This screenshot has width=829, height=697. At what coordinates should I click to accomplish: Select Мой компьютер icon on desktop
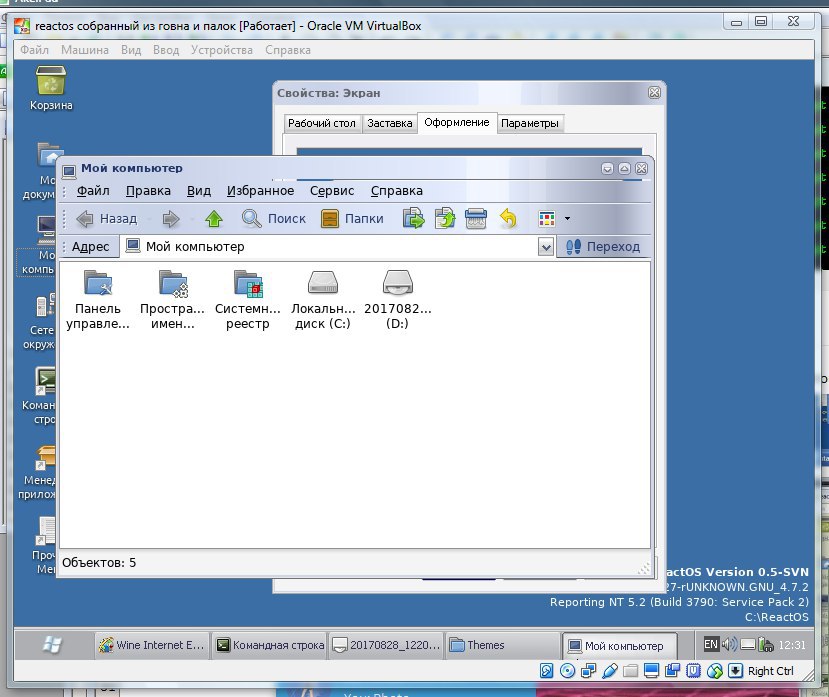coord(38,246)
